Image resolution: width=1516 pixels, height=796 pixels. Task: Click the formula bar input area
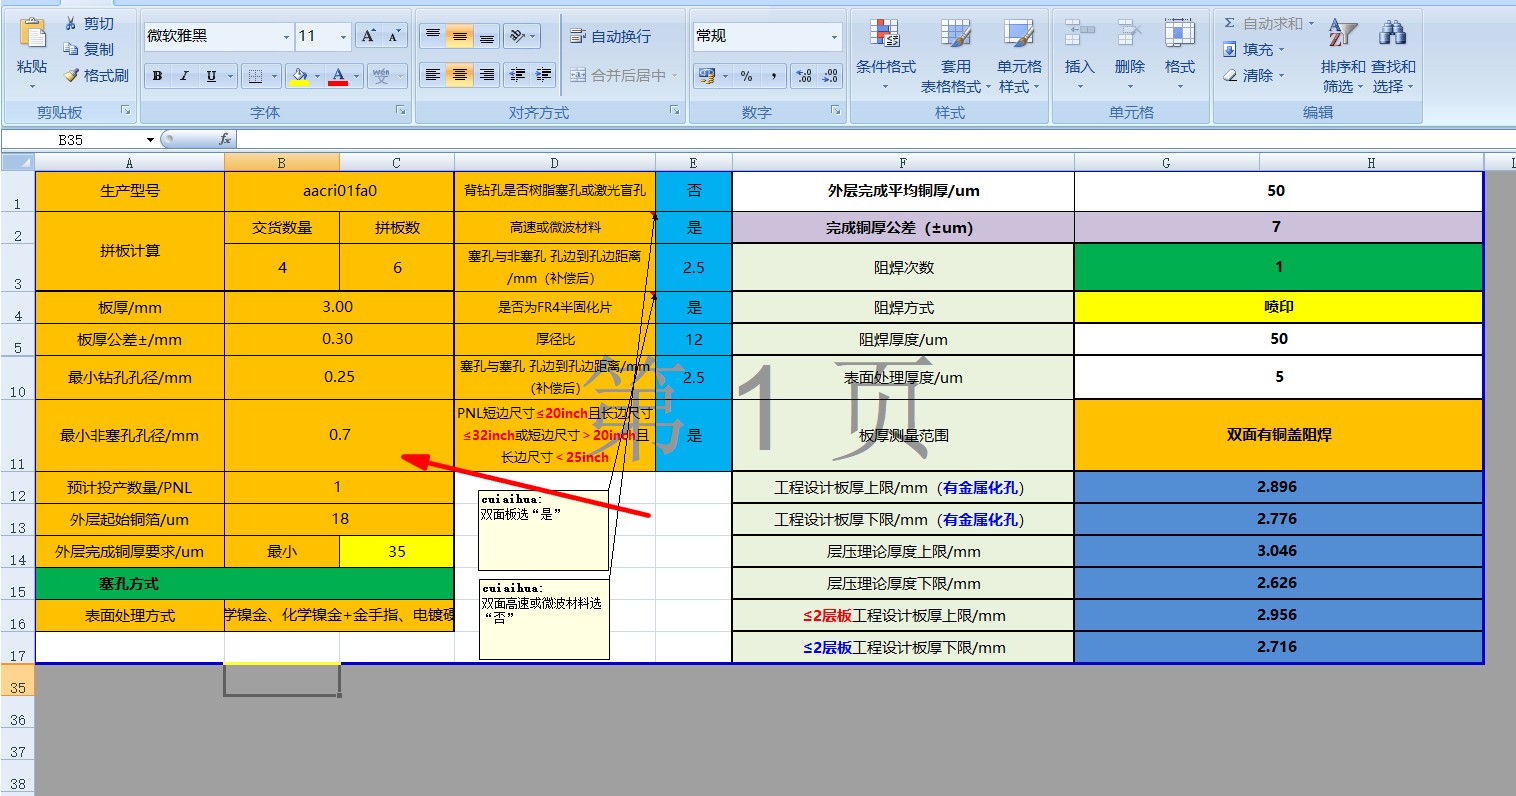click(x=875, y=140)
